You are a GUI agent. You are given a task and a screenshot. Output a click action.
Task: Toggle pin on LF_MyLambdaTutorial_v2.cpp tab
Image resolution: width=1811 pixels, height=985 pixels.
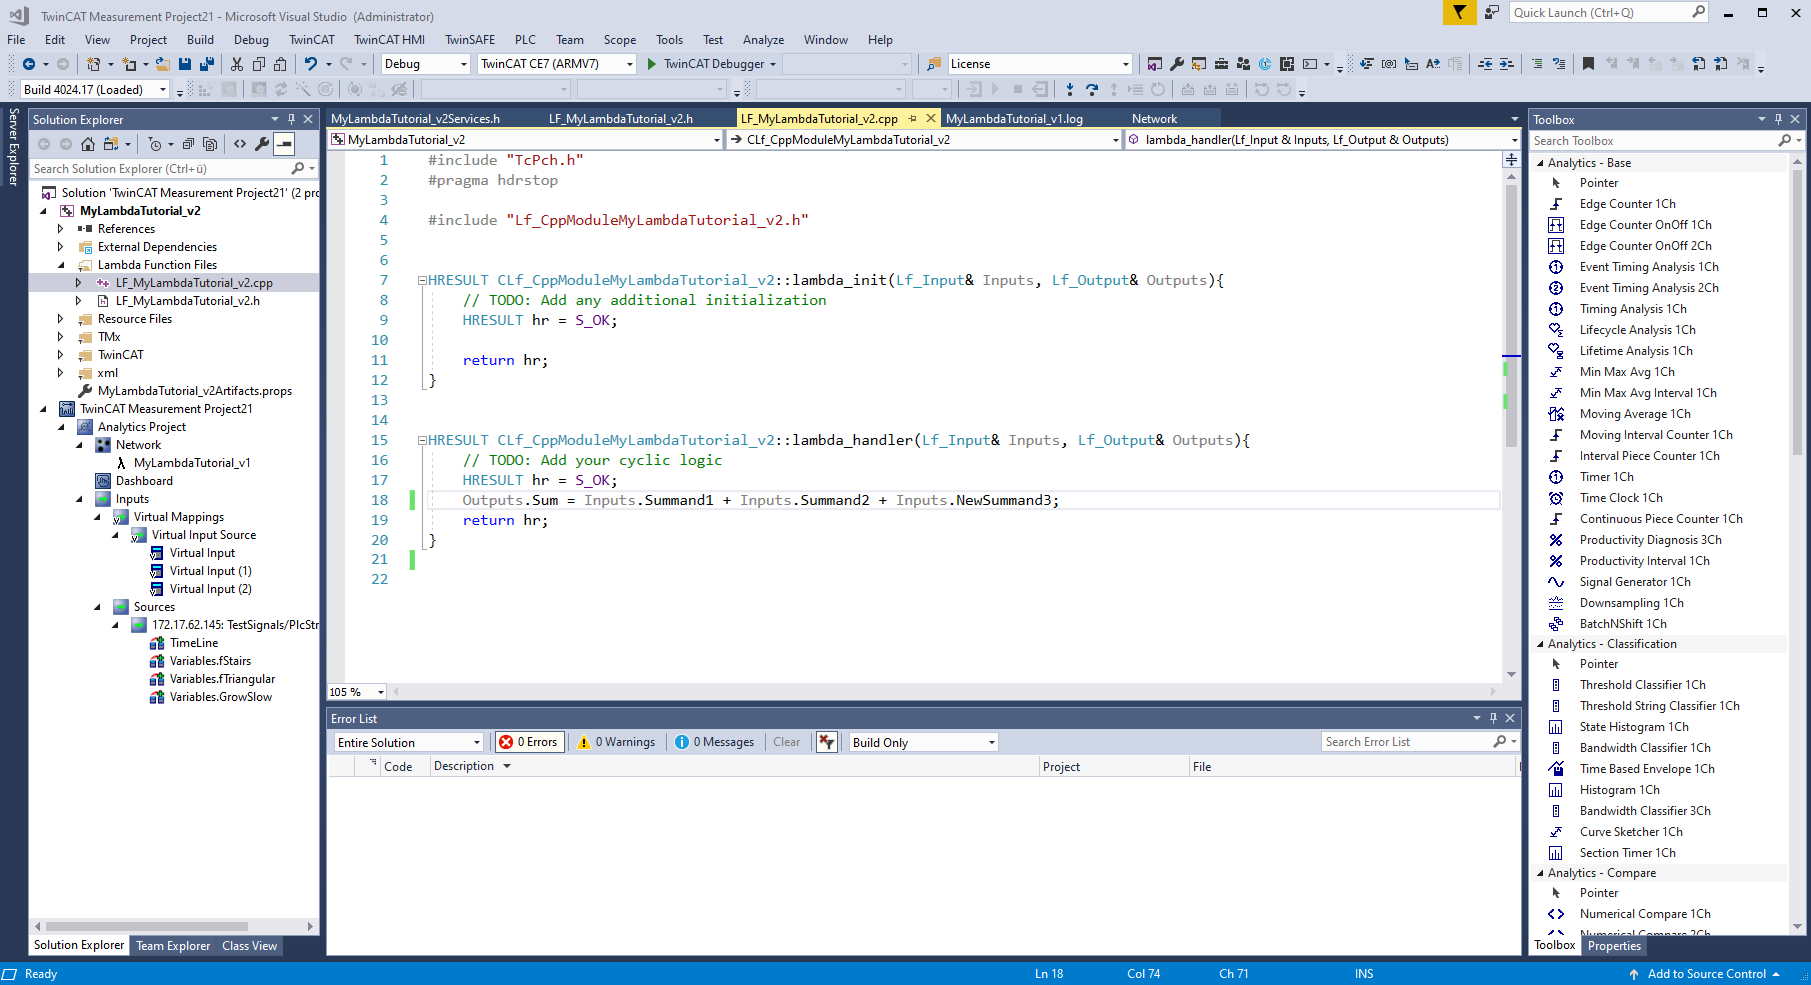point(913,118)
